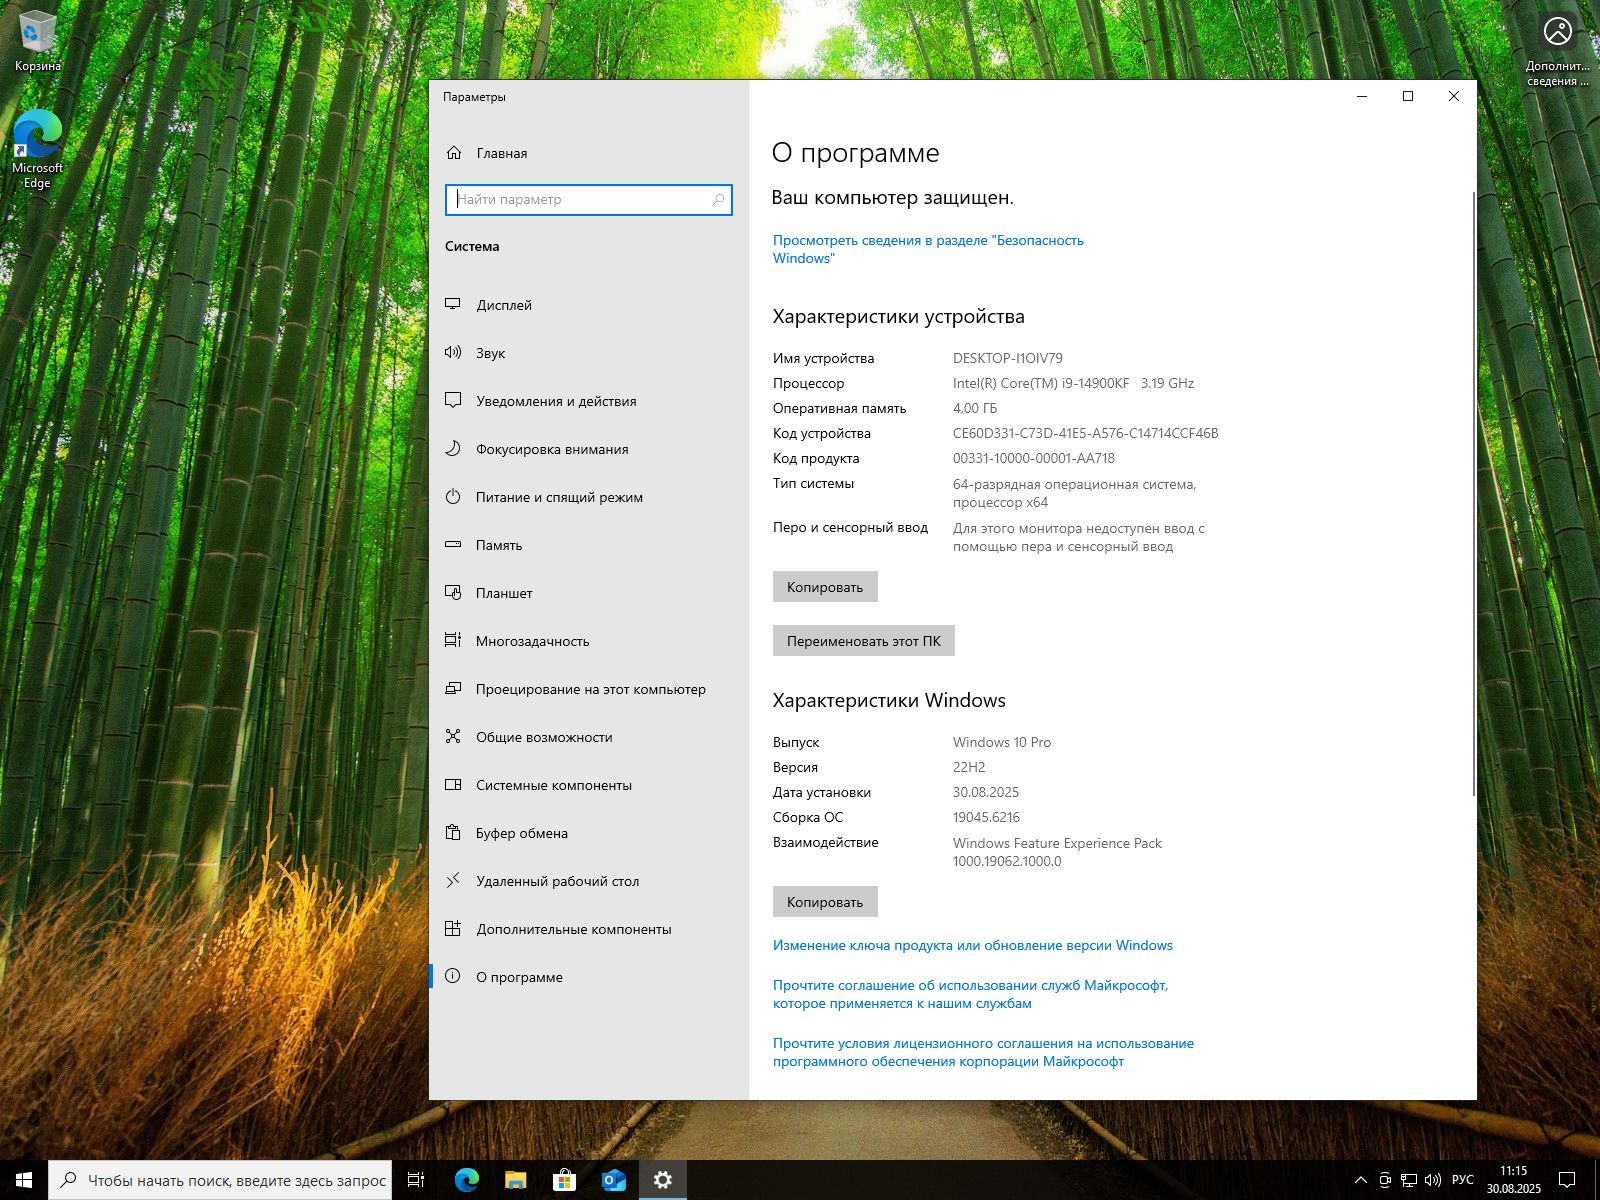Click the vertical scrollbar in Settings content
The height and width of the screenshot is (1200, 1600).
(1474, 495)
